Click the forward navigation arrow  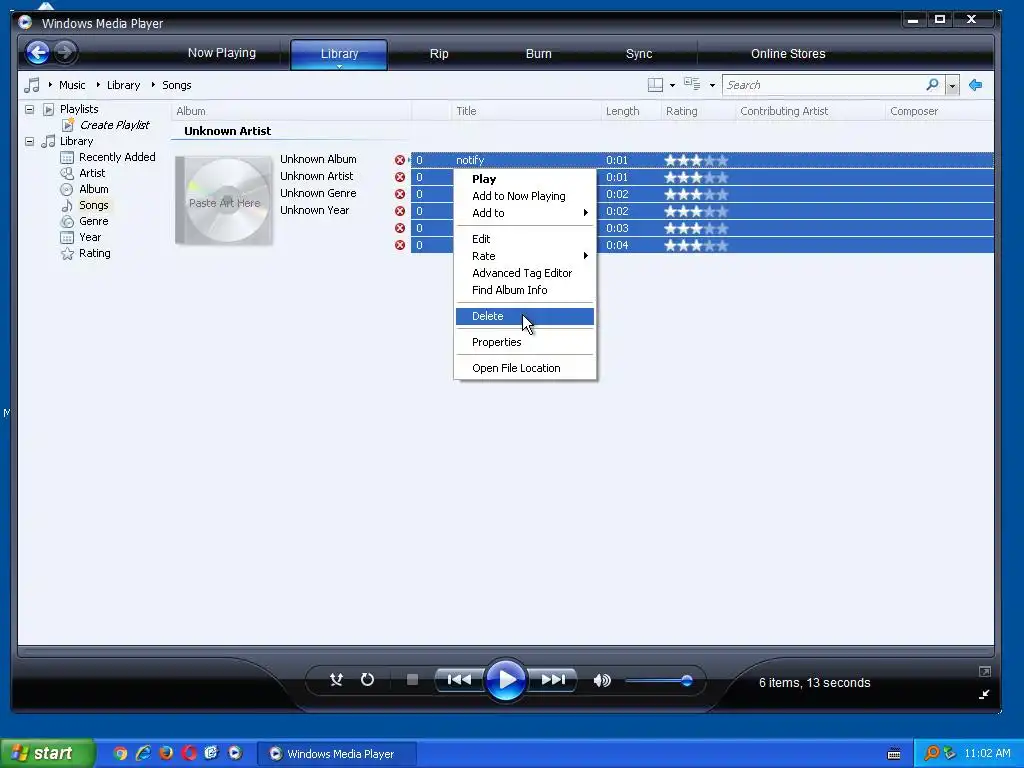point(65,52)
